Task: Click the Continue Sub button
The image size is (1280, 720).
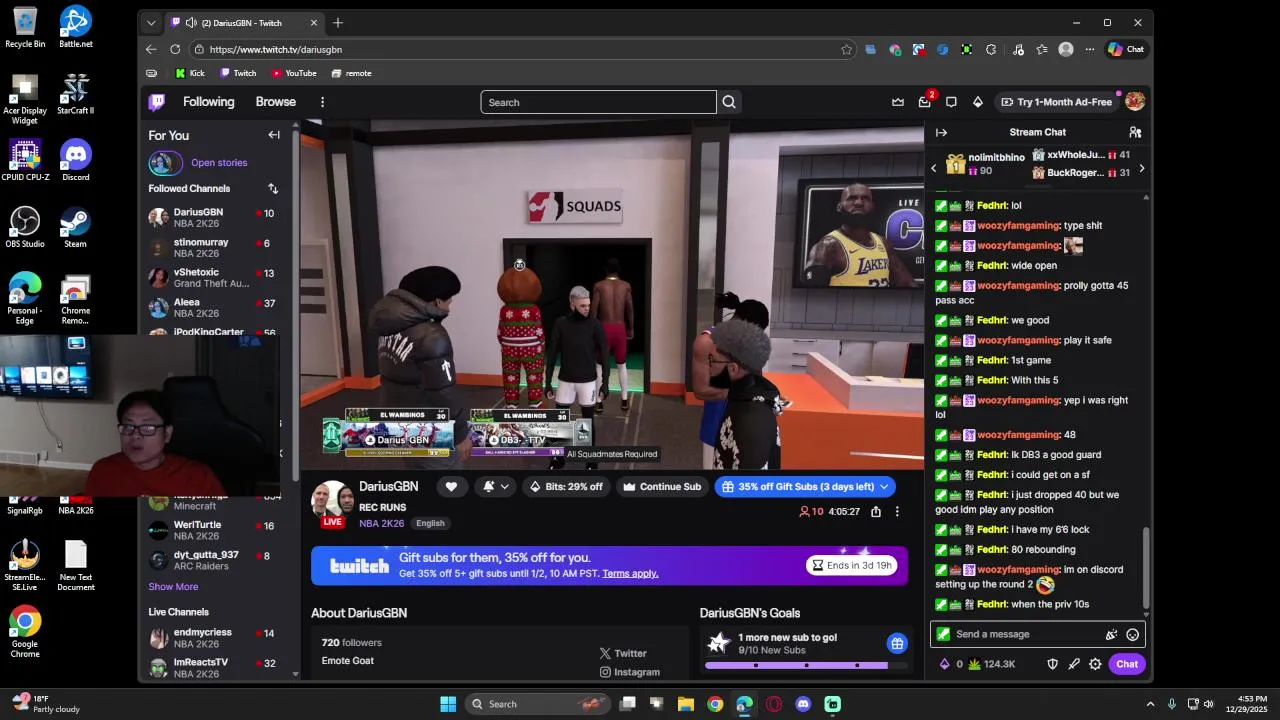Action: [662, 487]
